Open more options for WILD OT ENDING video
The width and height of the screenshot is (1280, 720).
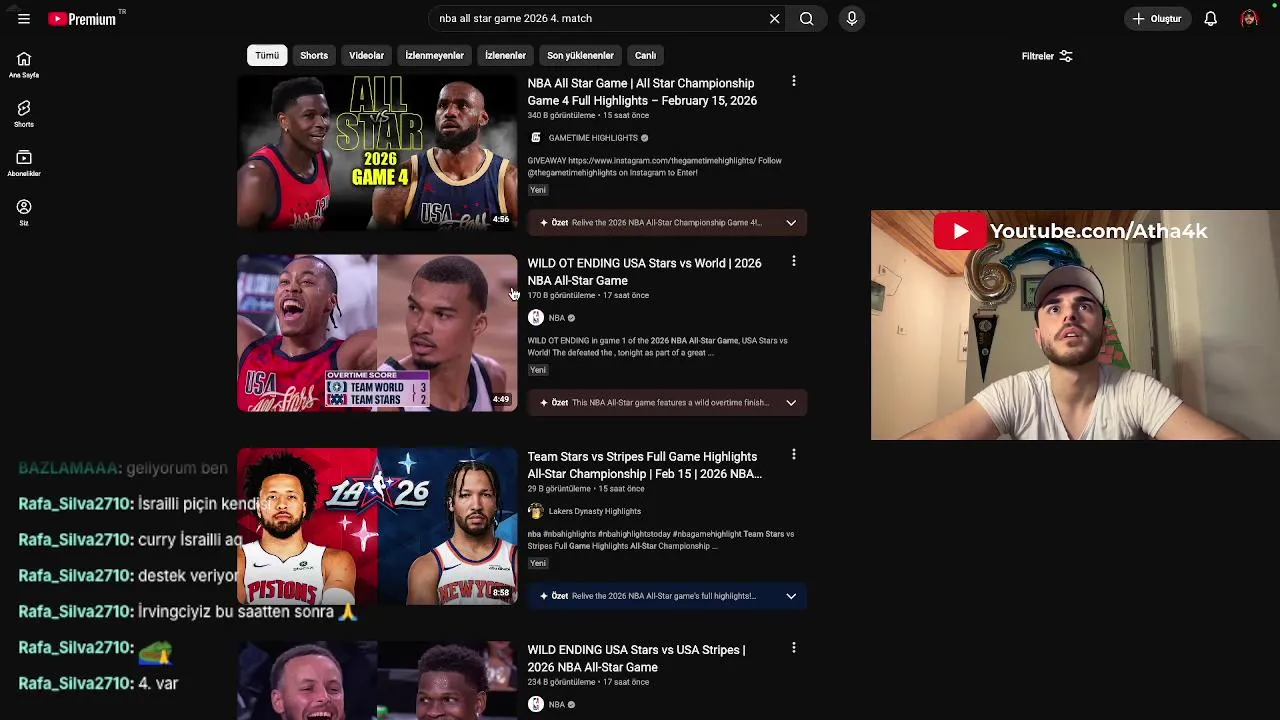(794, 261)
